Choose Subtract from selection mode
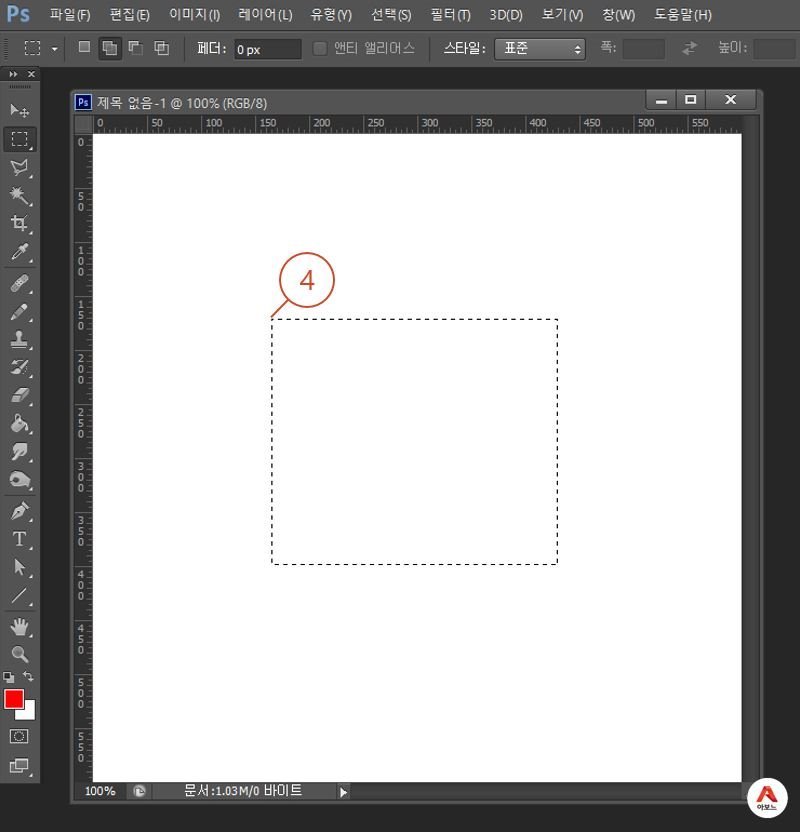This screenshot has width=800, height=832. 135,48
